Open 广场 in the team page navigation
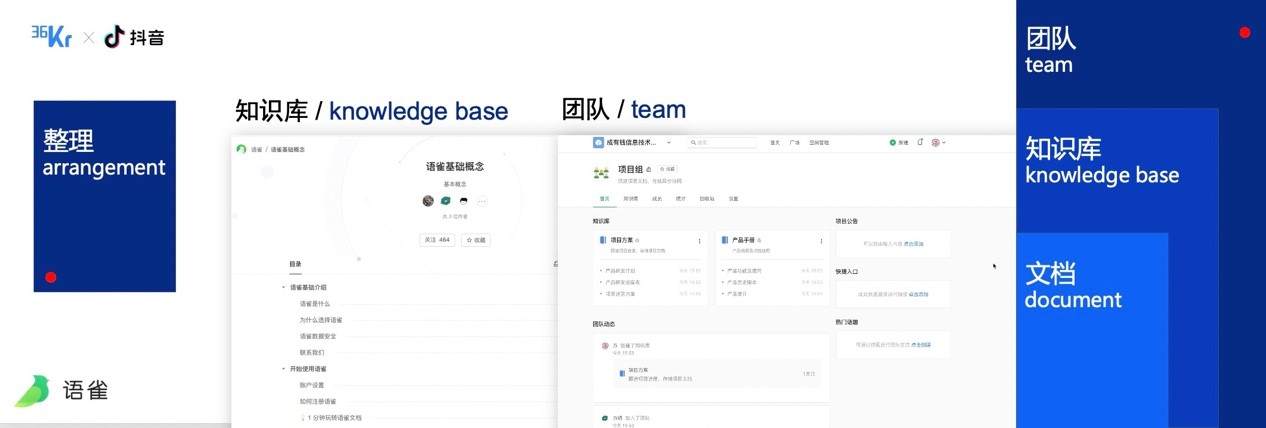The image size is (1266, 428). (x=795, y=143)
